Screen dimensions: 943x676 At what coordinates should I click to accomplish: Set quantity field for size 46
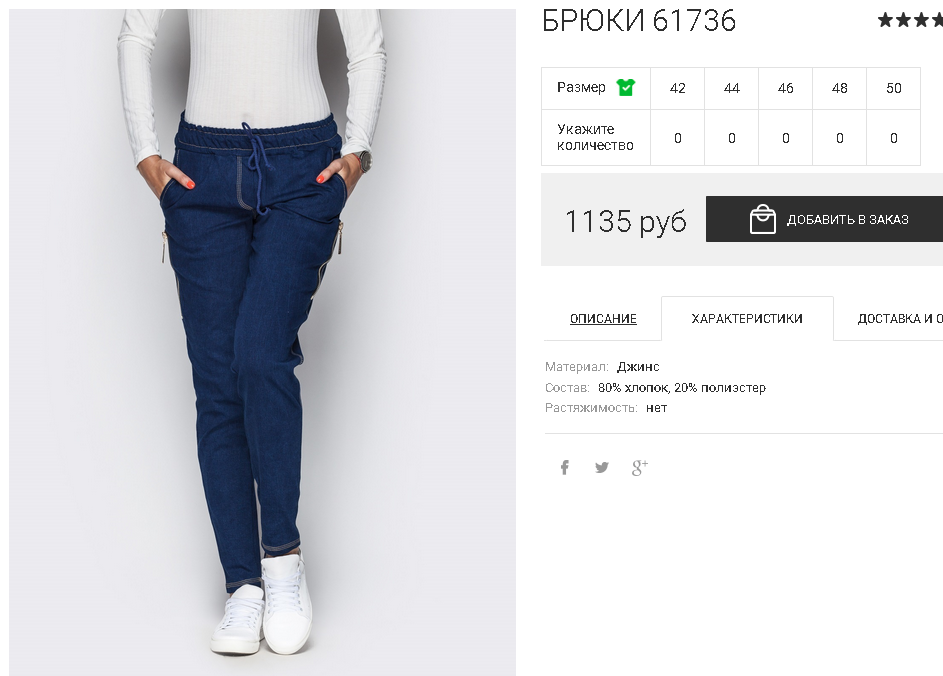785,138
